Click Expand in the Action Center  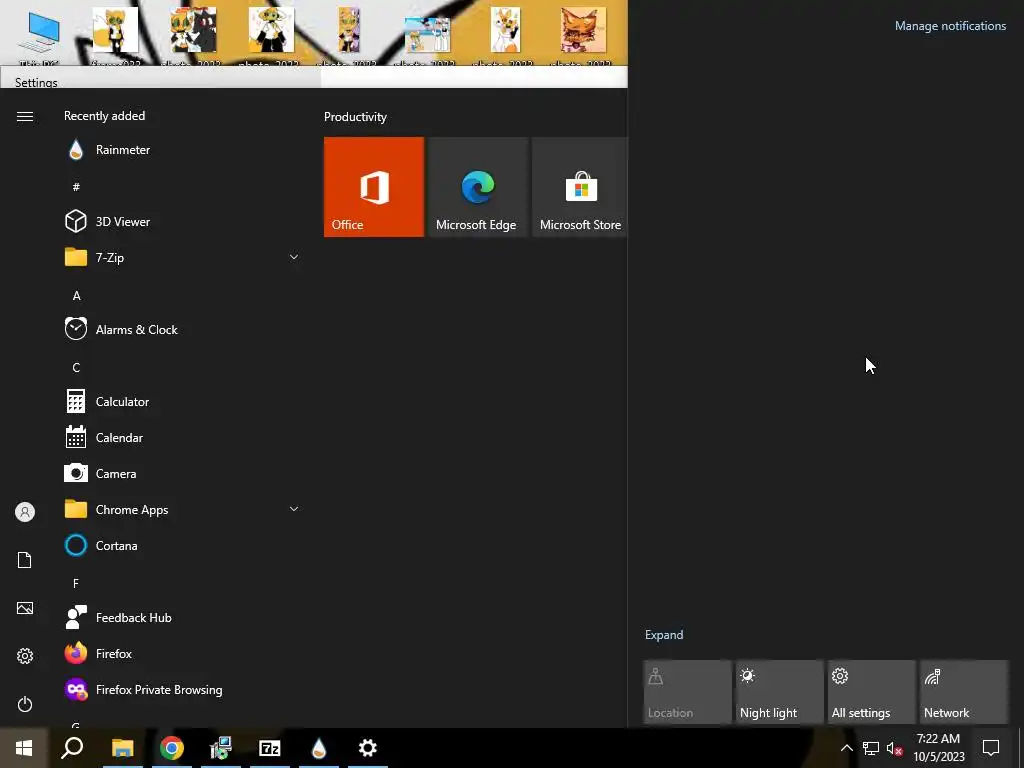pos(664,635)
